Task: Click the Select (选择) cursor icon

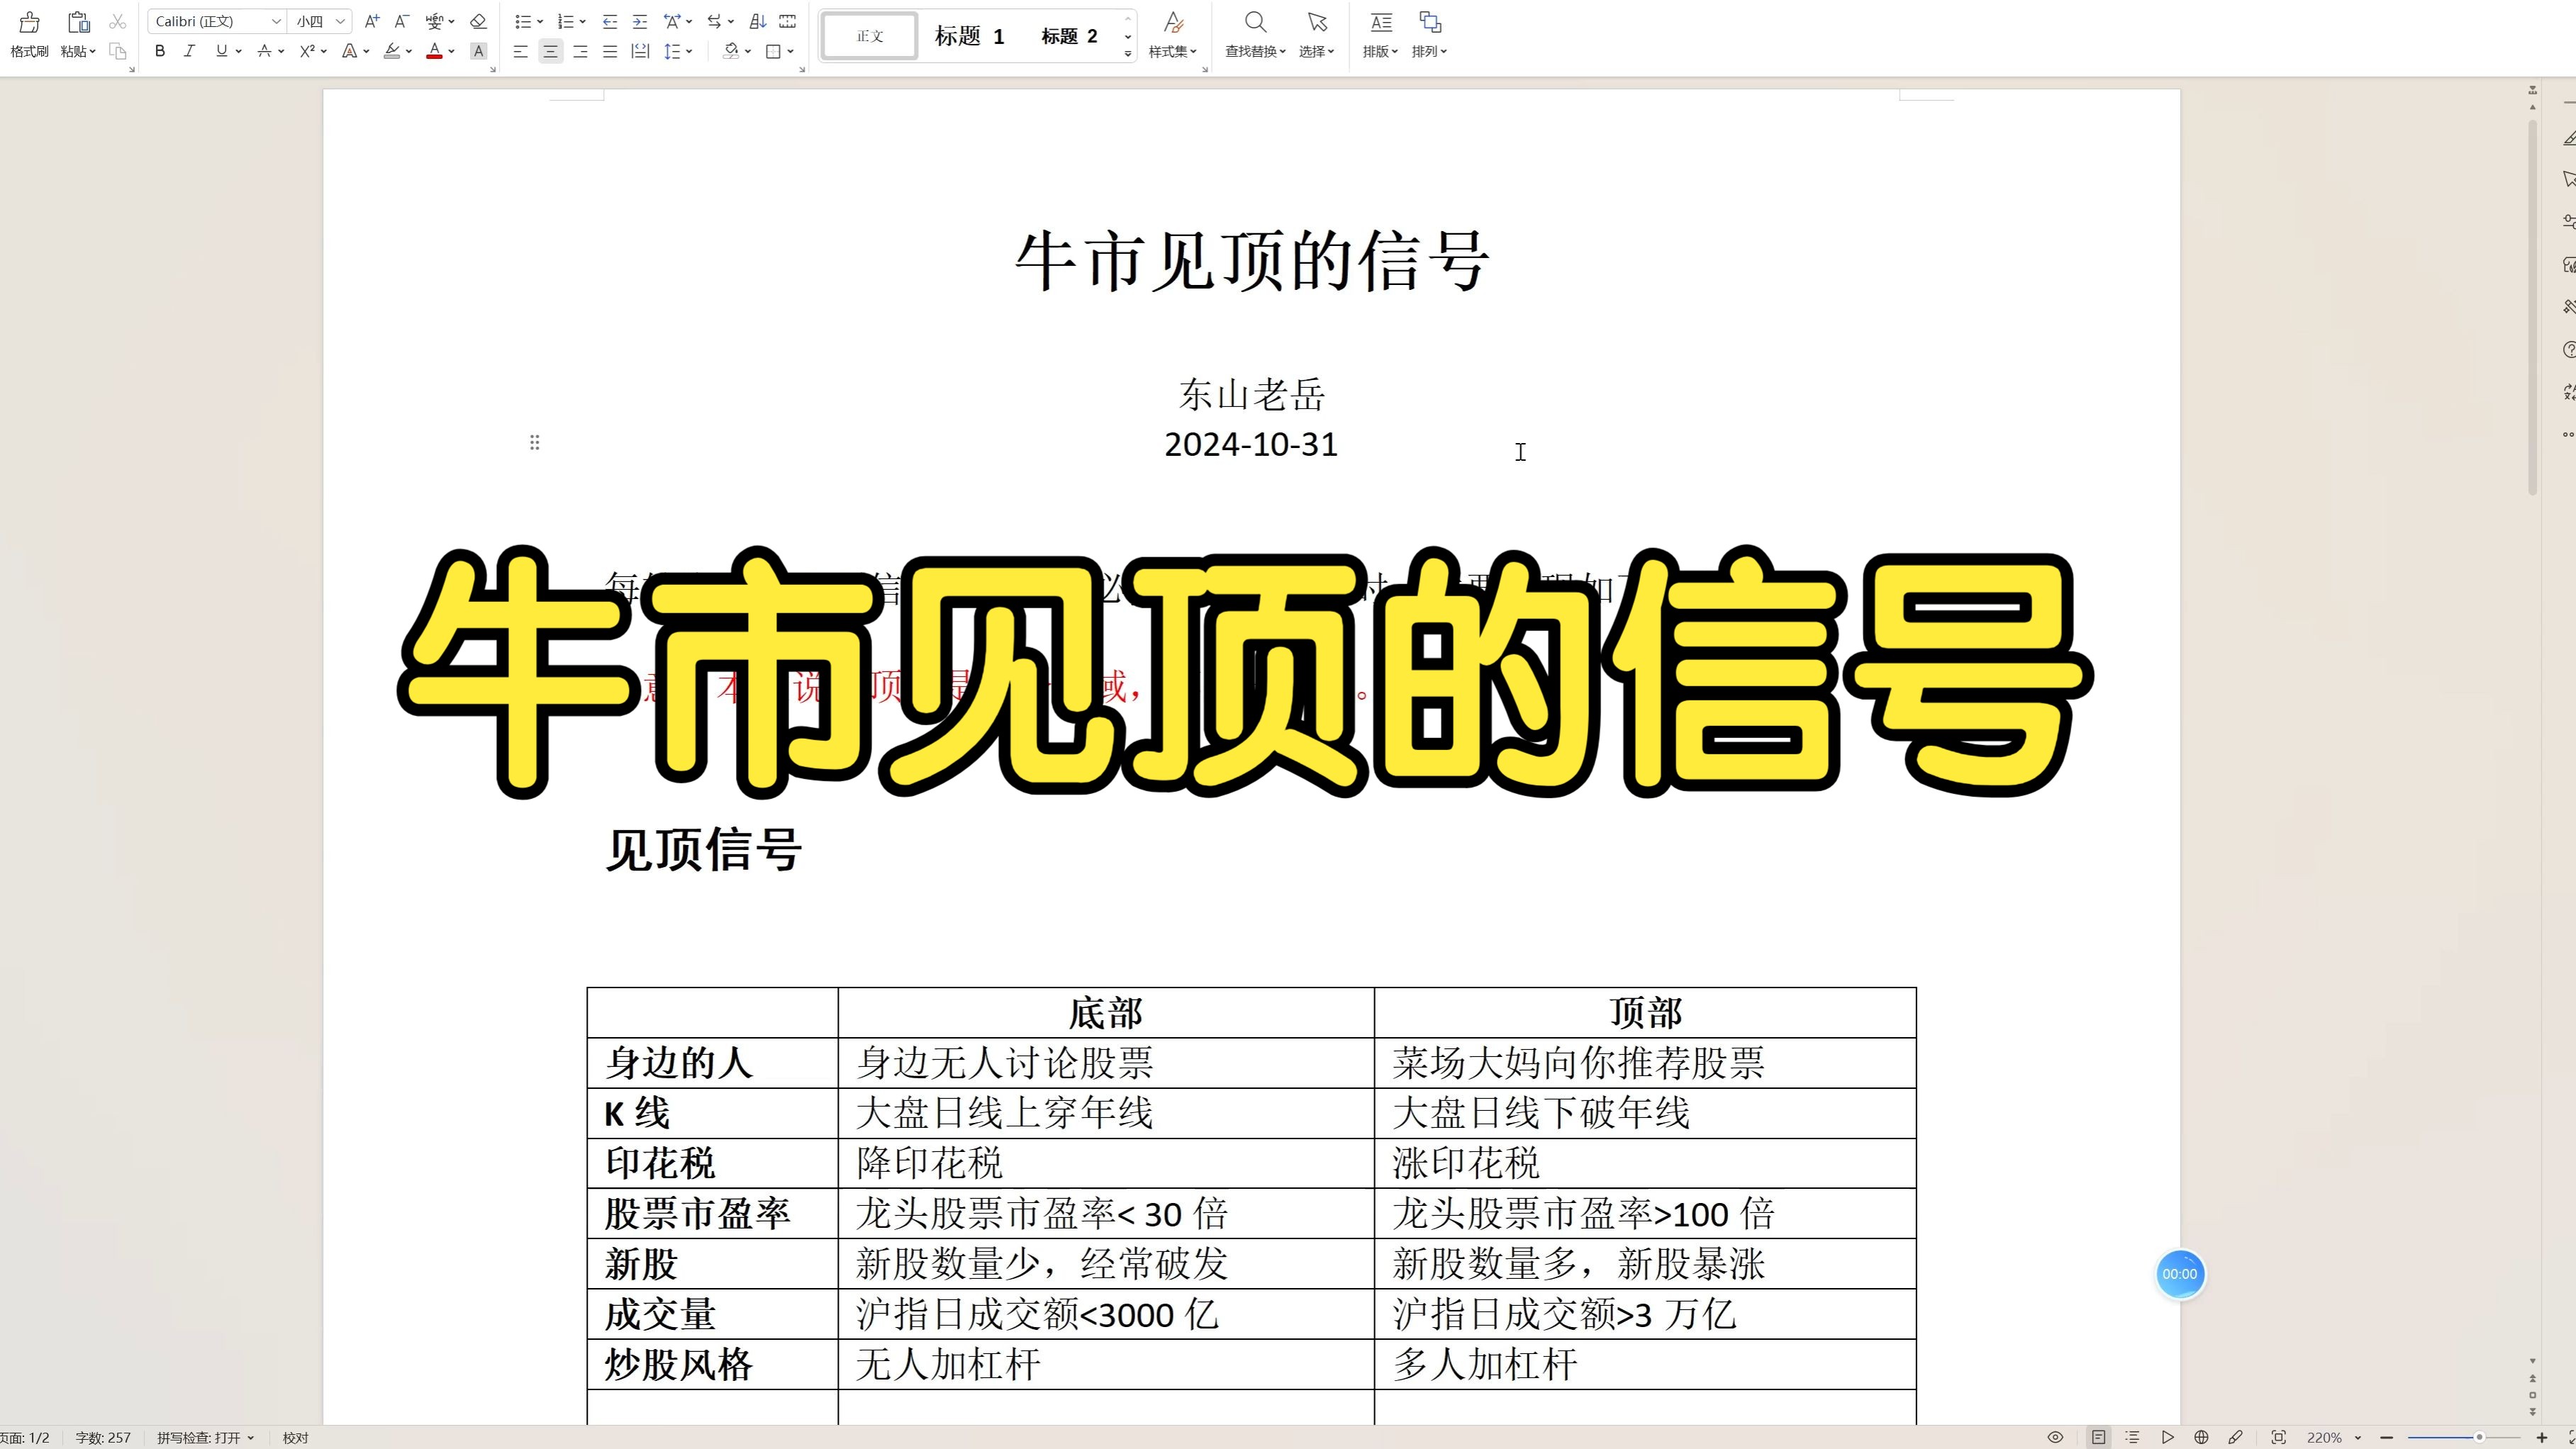Action: coord(1317,22)
